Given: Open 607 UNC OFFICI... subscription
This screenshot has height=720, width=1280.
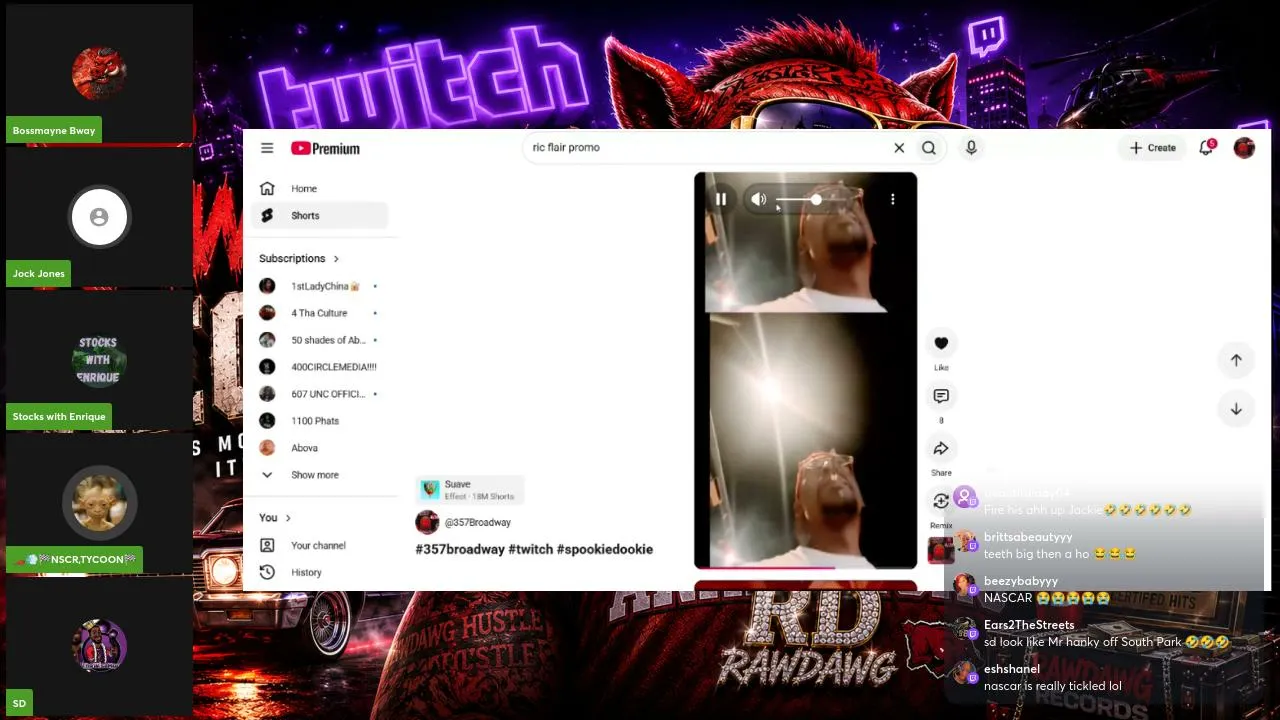Looking at the screenshot, I should click(322, 394).
